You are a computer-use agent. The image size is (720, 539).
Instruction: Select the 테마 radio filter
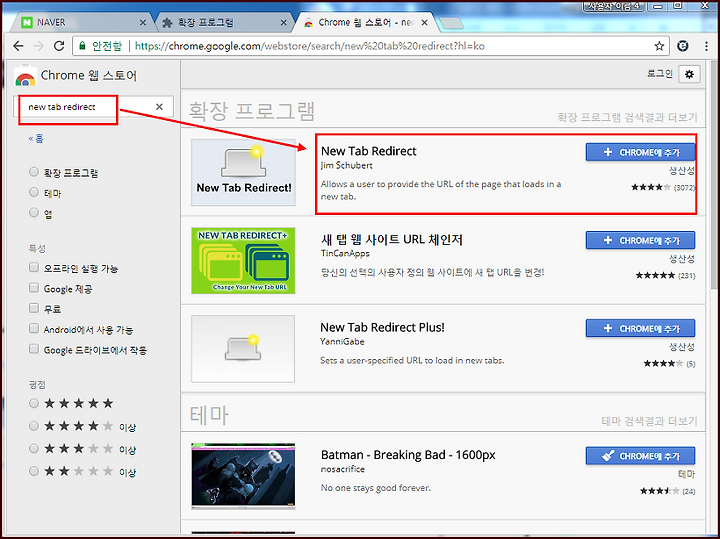coord(34,192)
